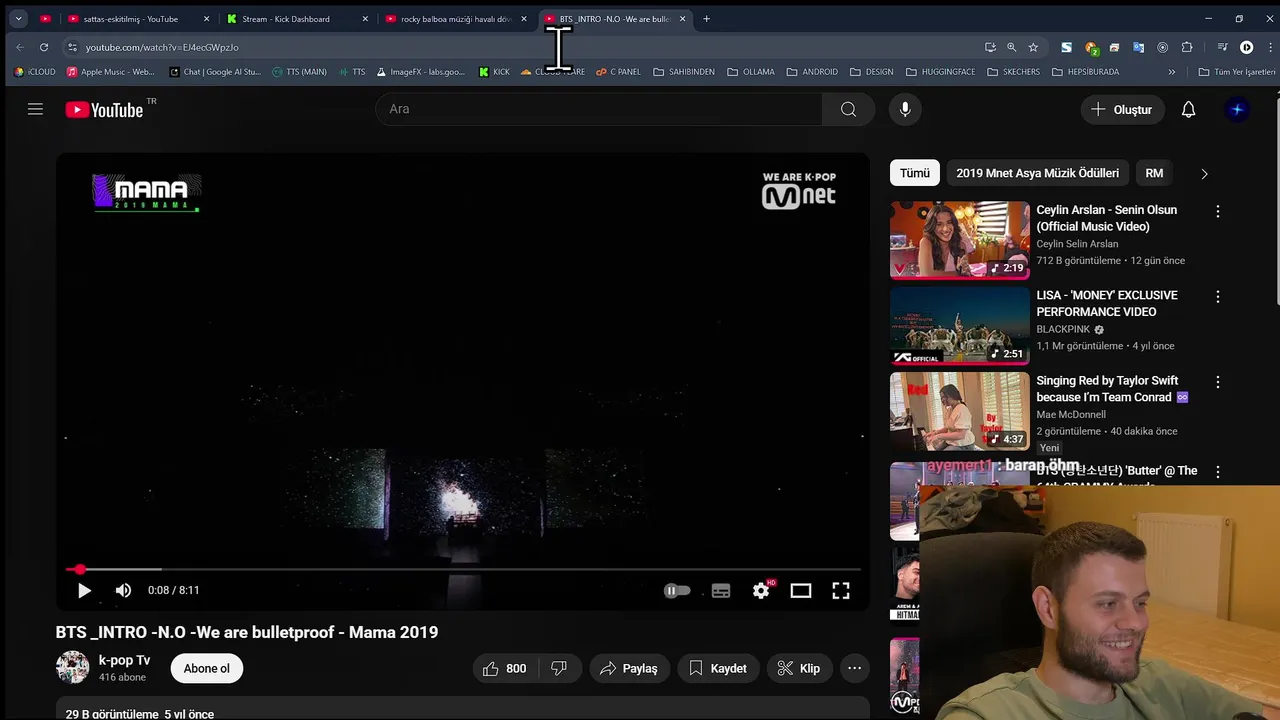Screen dimensions: 1280x720
Task: Open player settings gear
Action: 762,591
